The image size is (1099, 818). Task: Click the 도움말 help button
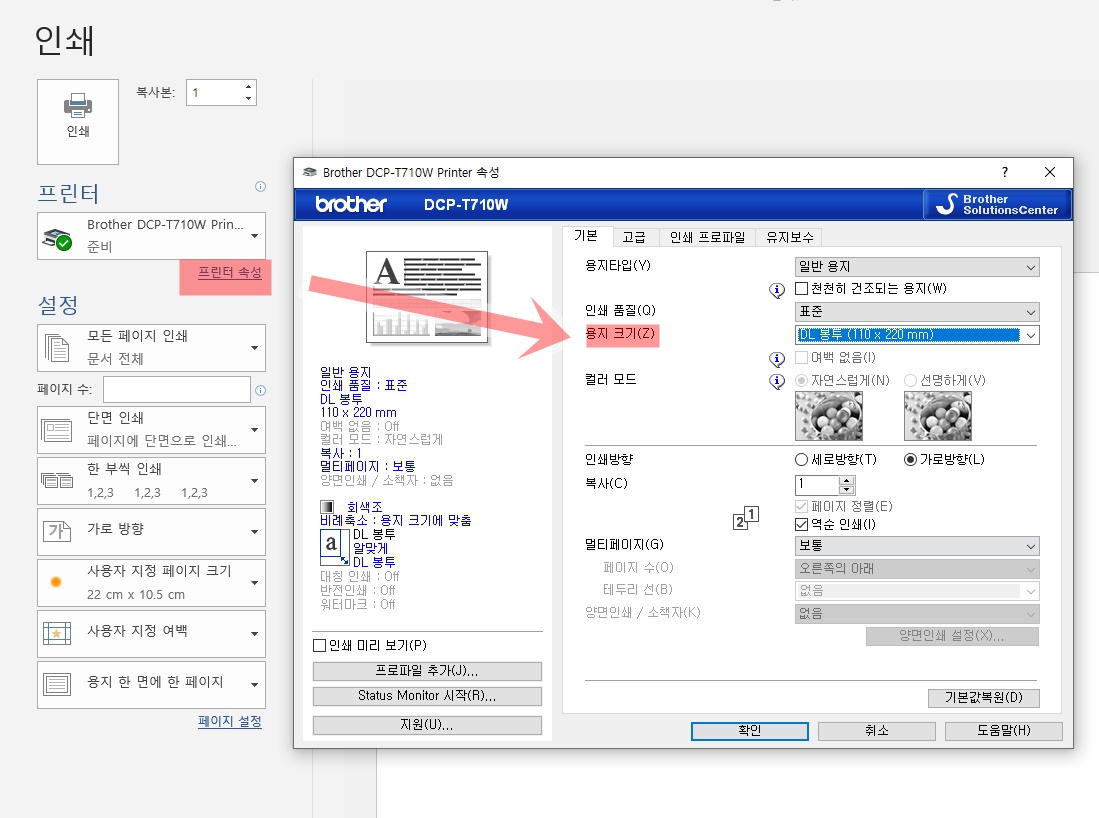tap(1004, 730)
